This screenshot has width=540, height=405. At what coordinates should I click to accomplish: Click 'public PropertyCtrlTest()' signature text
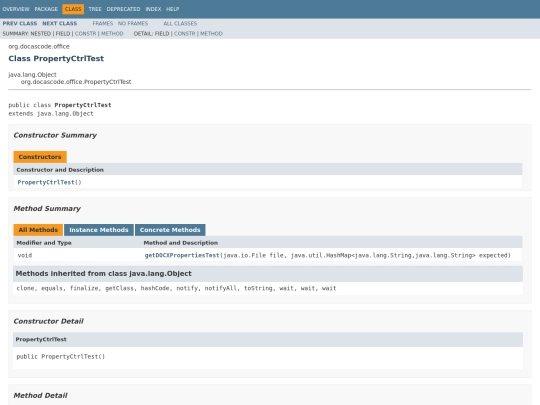(61, 356)
